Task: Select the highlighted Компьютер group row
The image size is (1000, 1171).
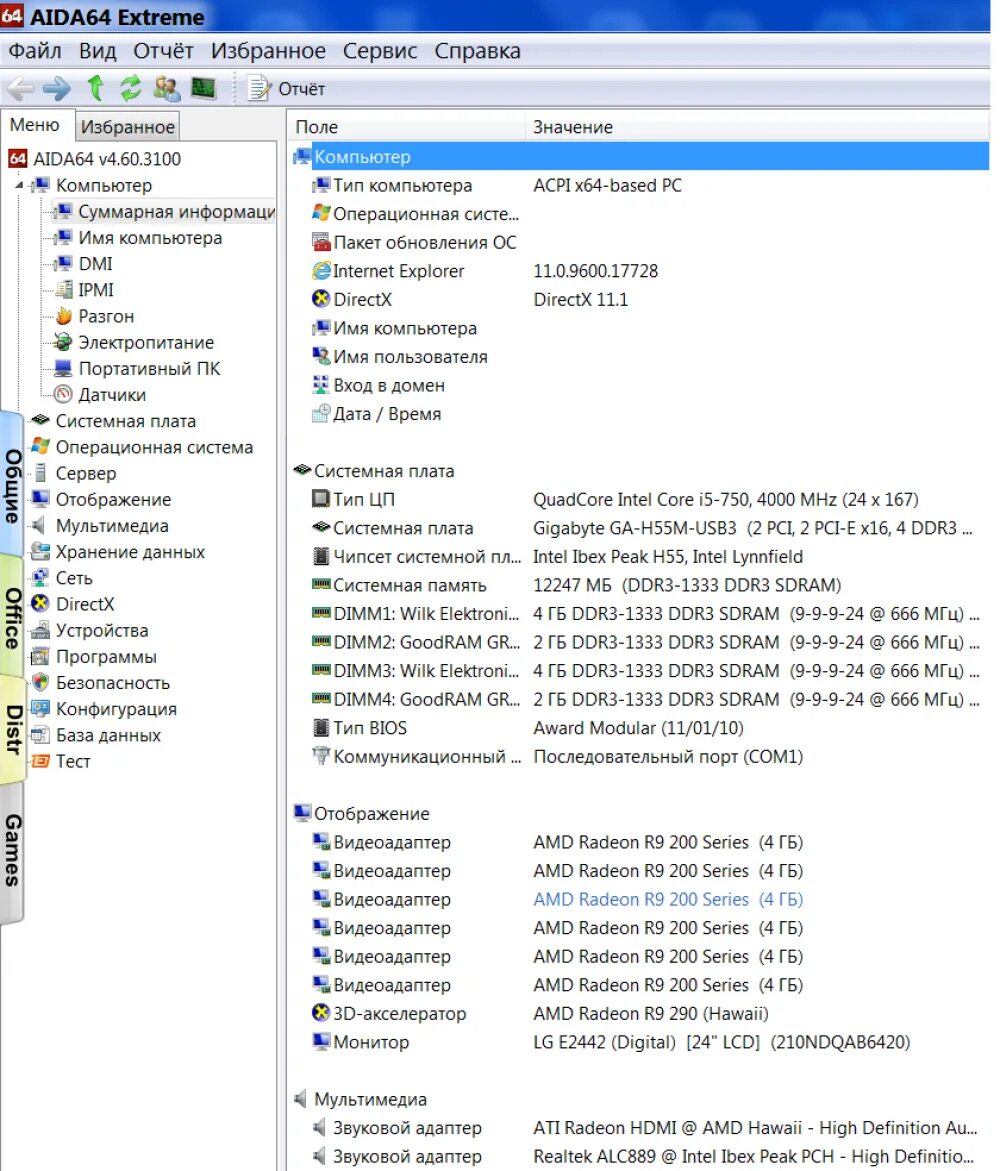Action: click(640, 157)
